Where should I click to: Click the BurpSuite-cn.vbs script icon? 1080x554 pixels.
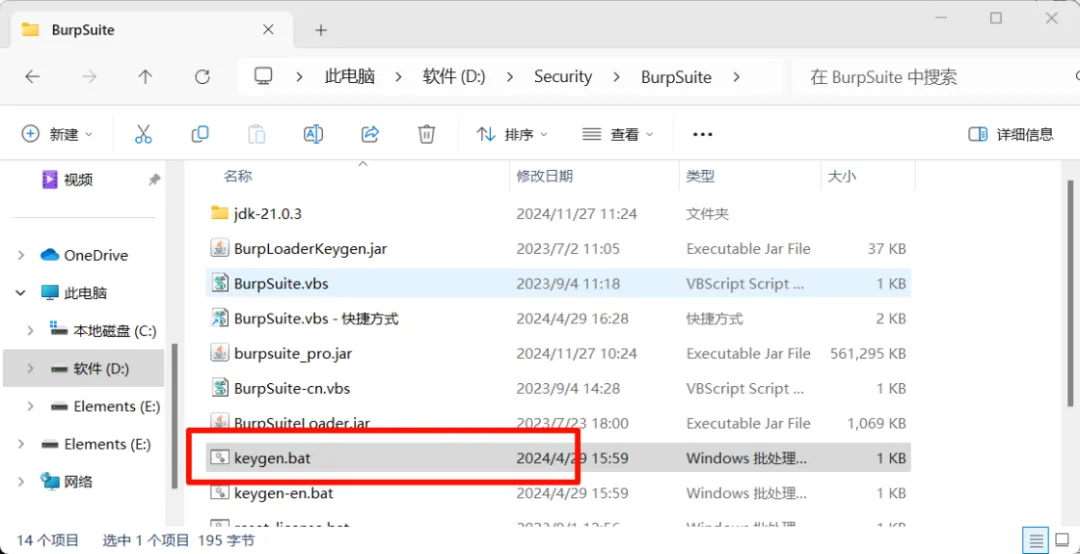(x=220, y=388)
